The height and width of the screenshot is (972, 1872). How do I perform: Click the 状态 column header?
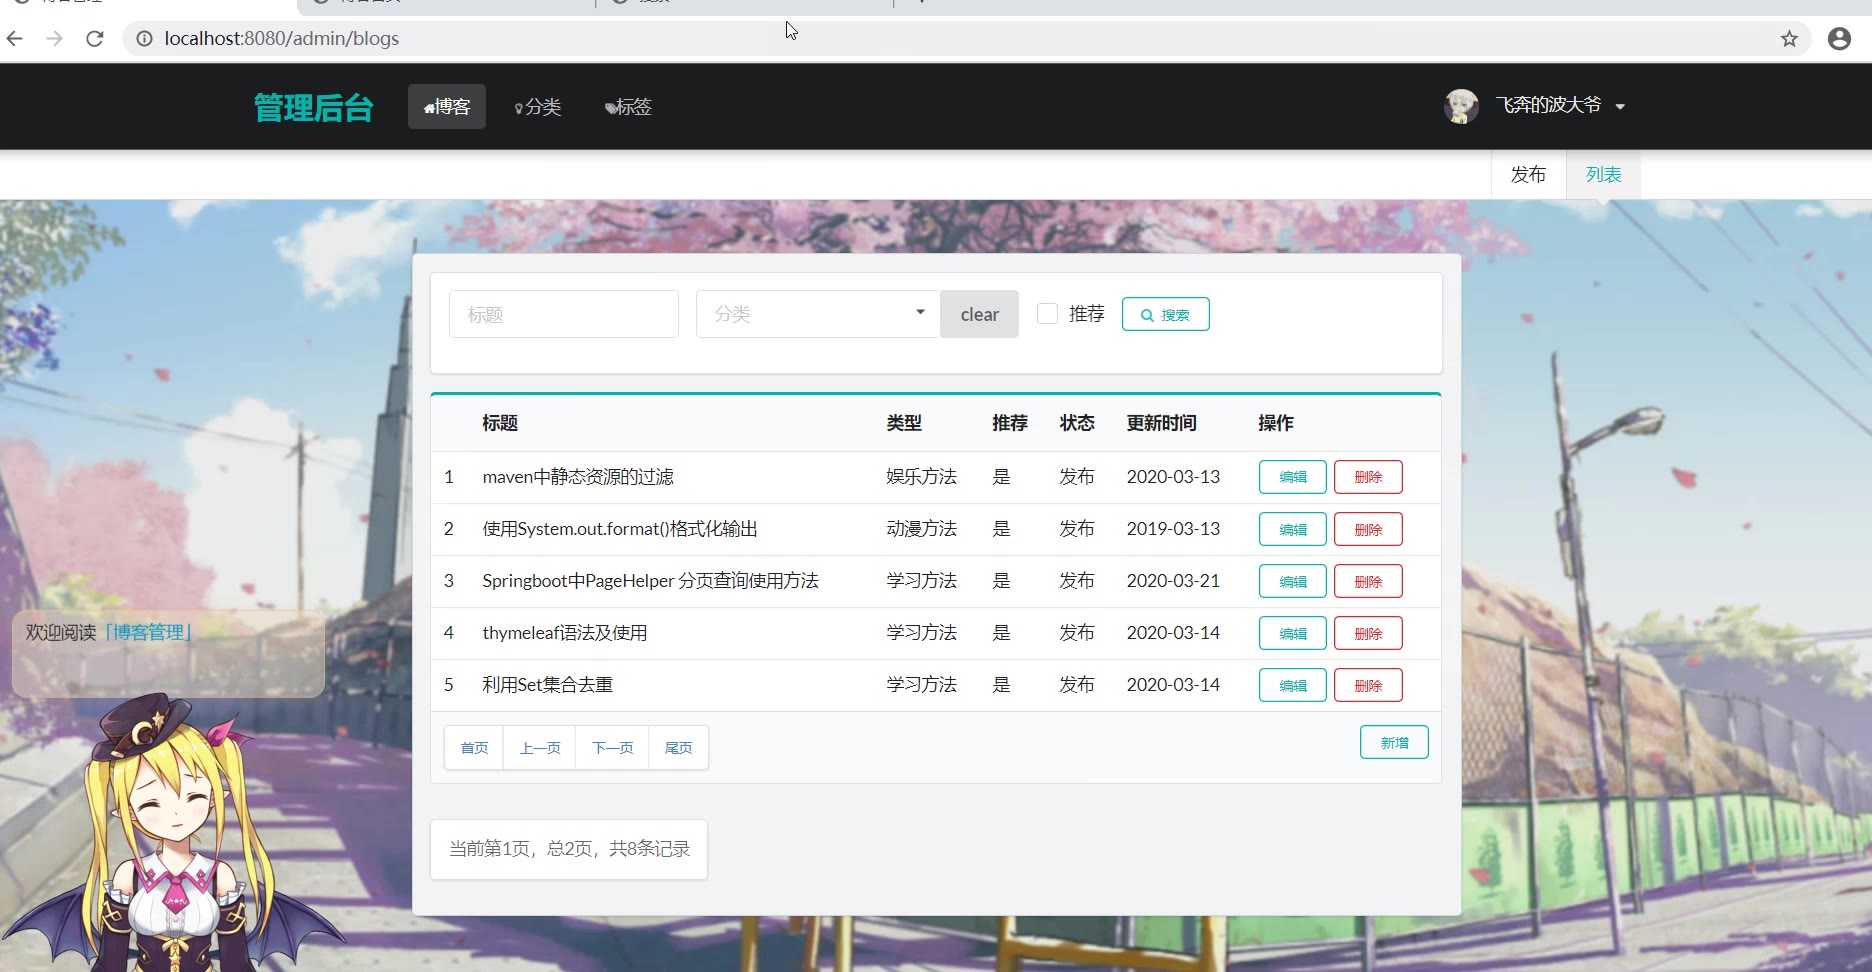tap(1077, 423)
